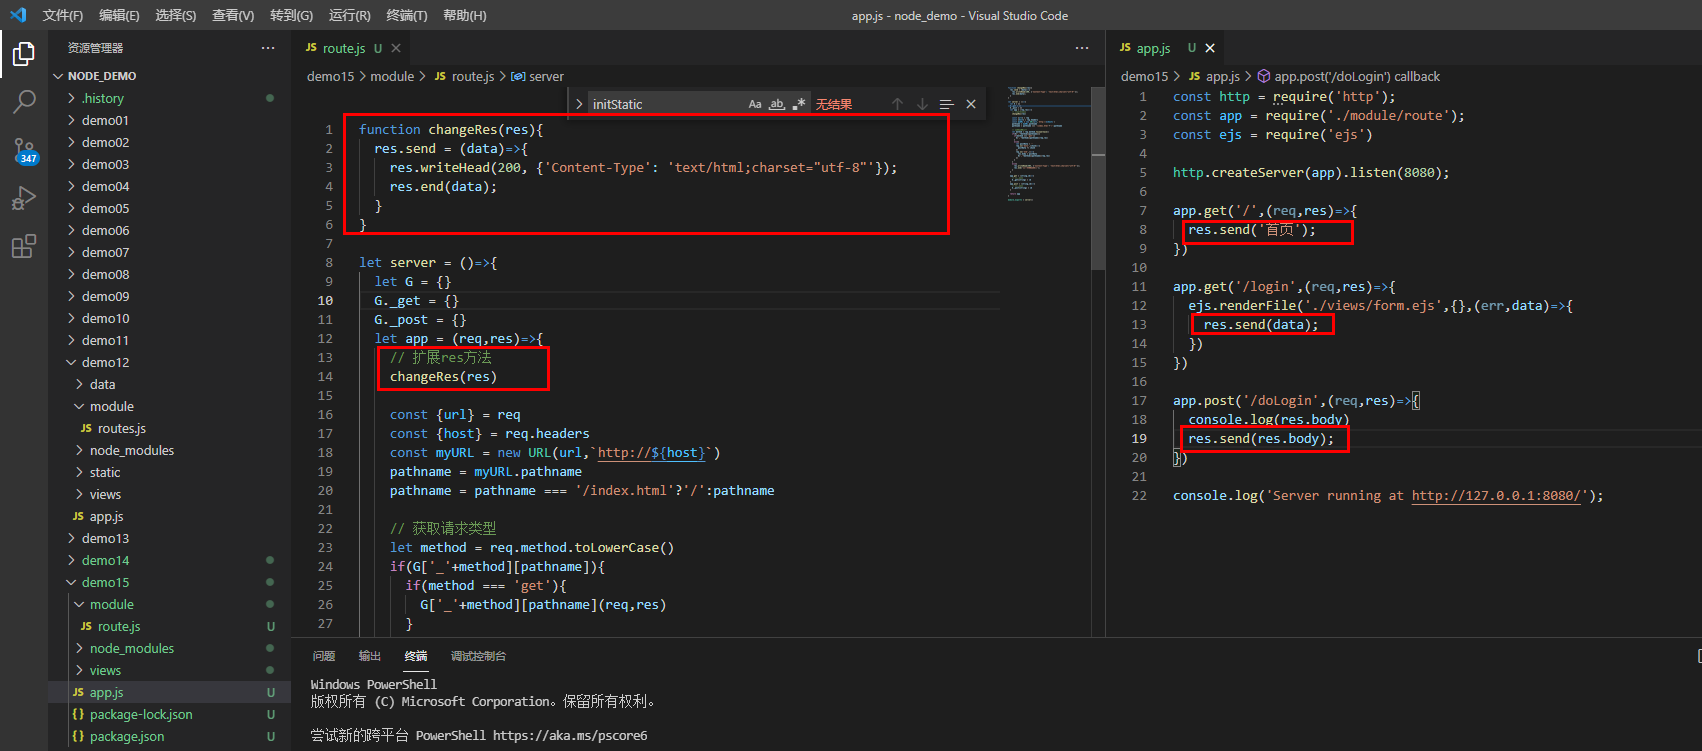Click the VS Code logo icon
This screenshot has width=1702, height=751.
pyautogui.click(x=17, y=15)
